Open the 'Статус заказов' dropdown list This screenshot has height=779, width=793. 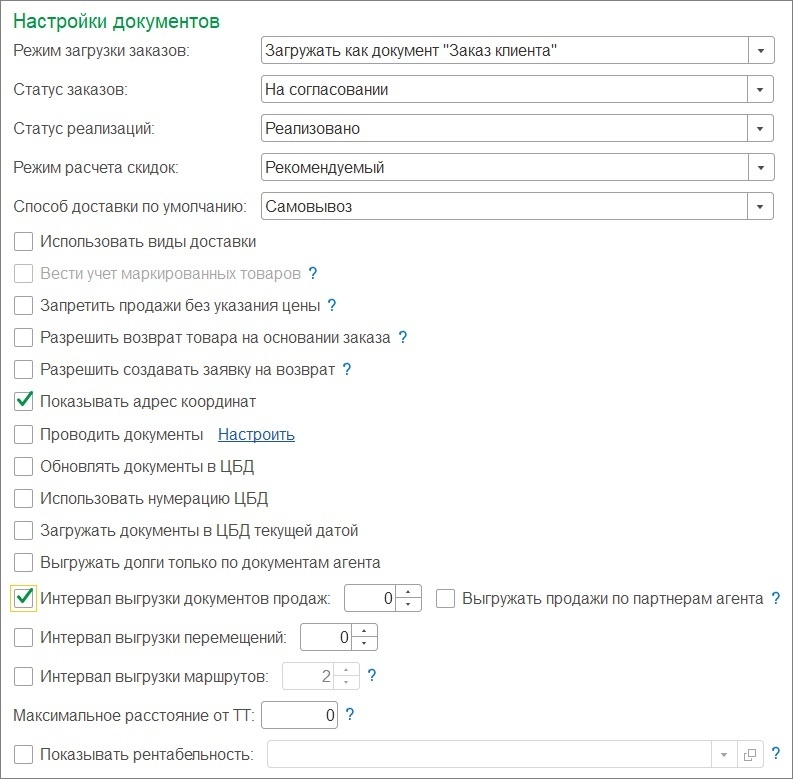click(x=761, y=89)
